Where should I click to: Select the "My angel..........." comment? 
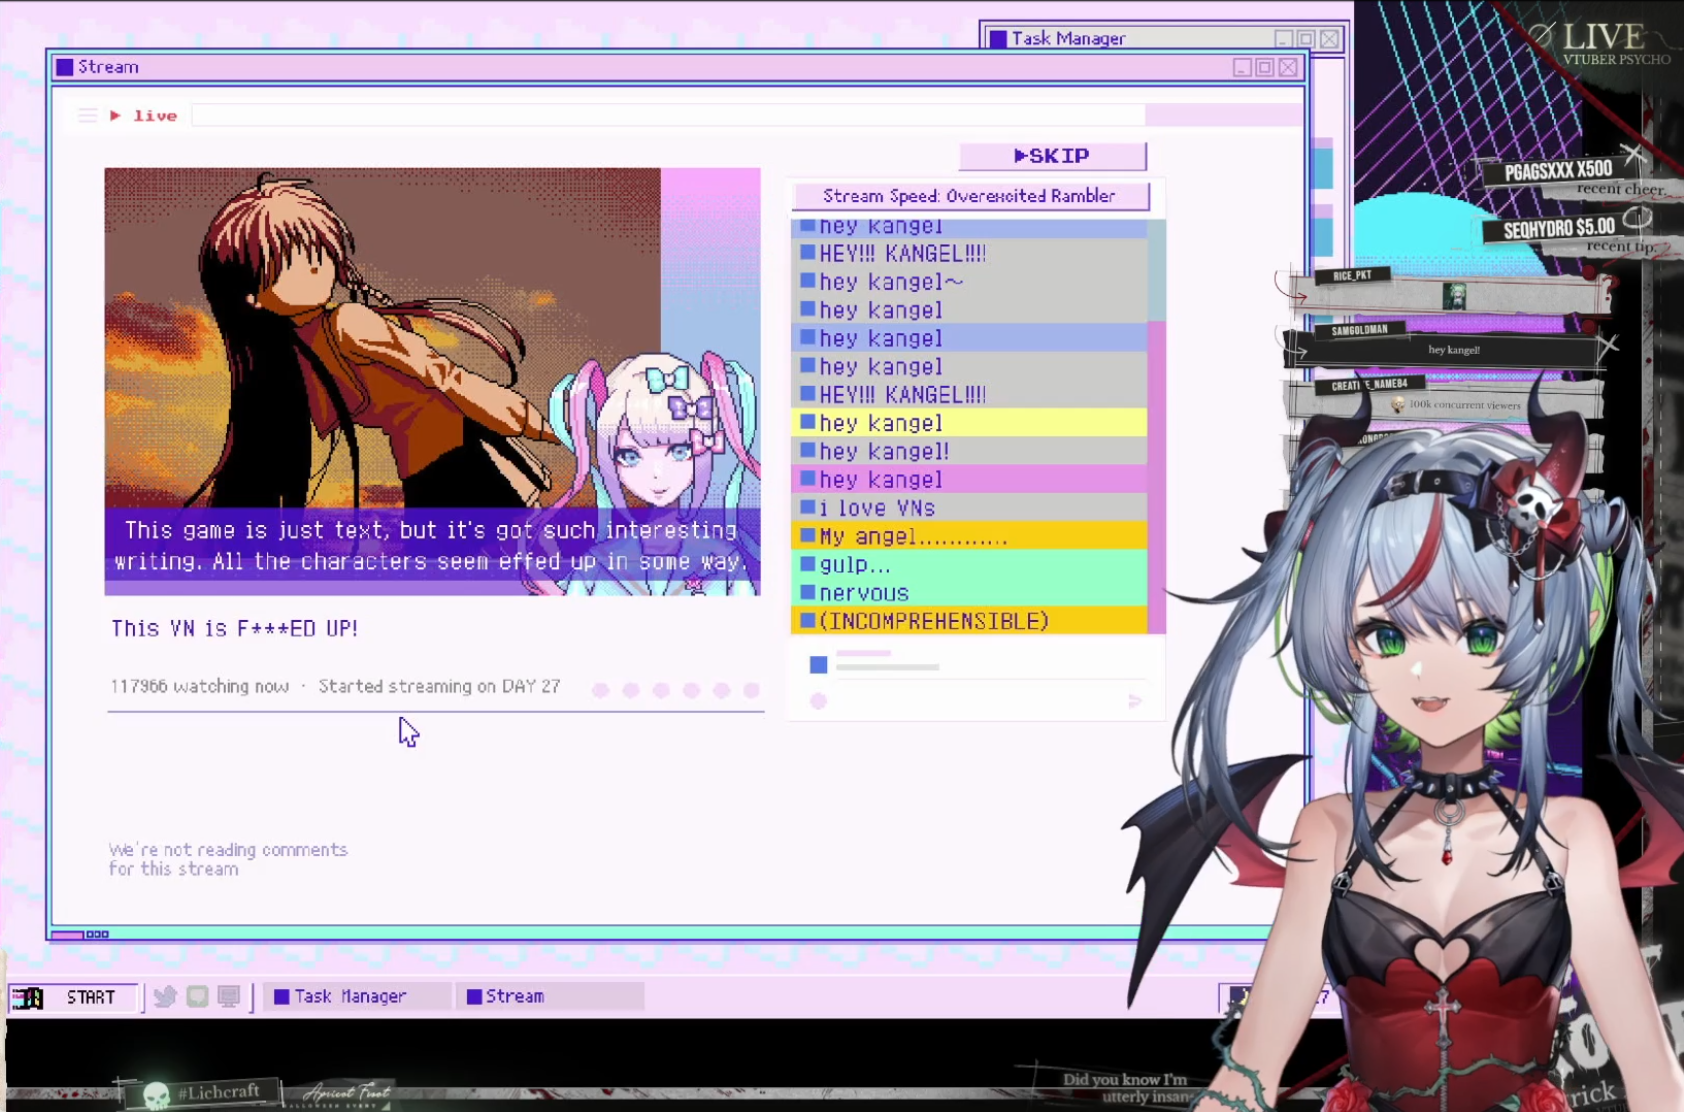coord(969,537)
